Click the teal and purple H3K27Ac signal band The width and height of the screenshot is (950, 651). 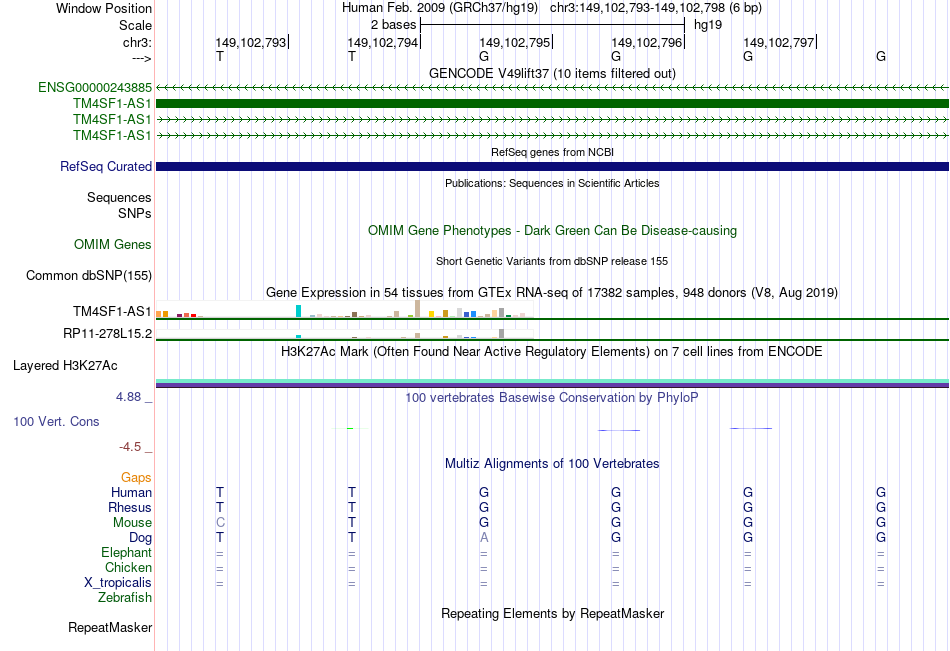point(552,383)
